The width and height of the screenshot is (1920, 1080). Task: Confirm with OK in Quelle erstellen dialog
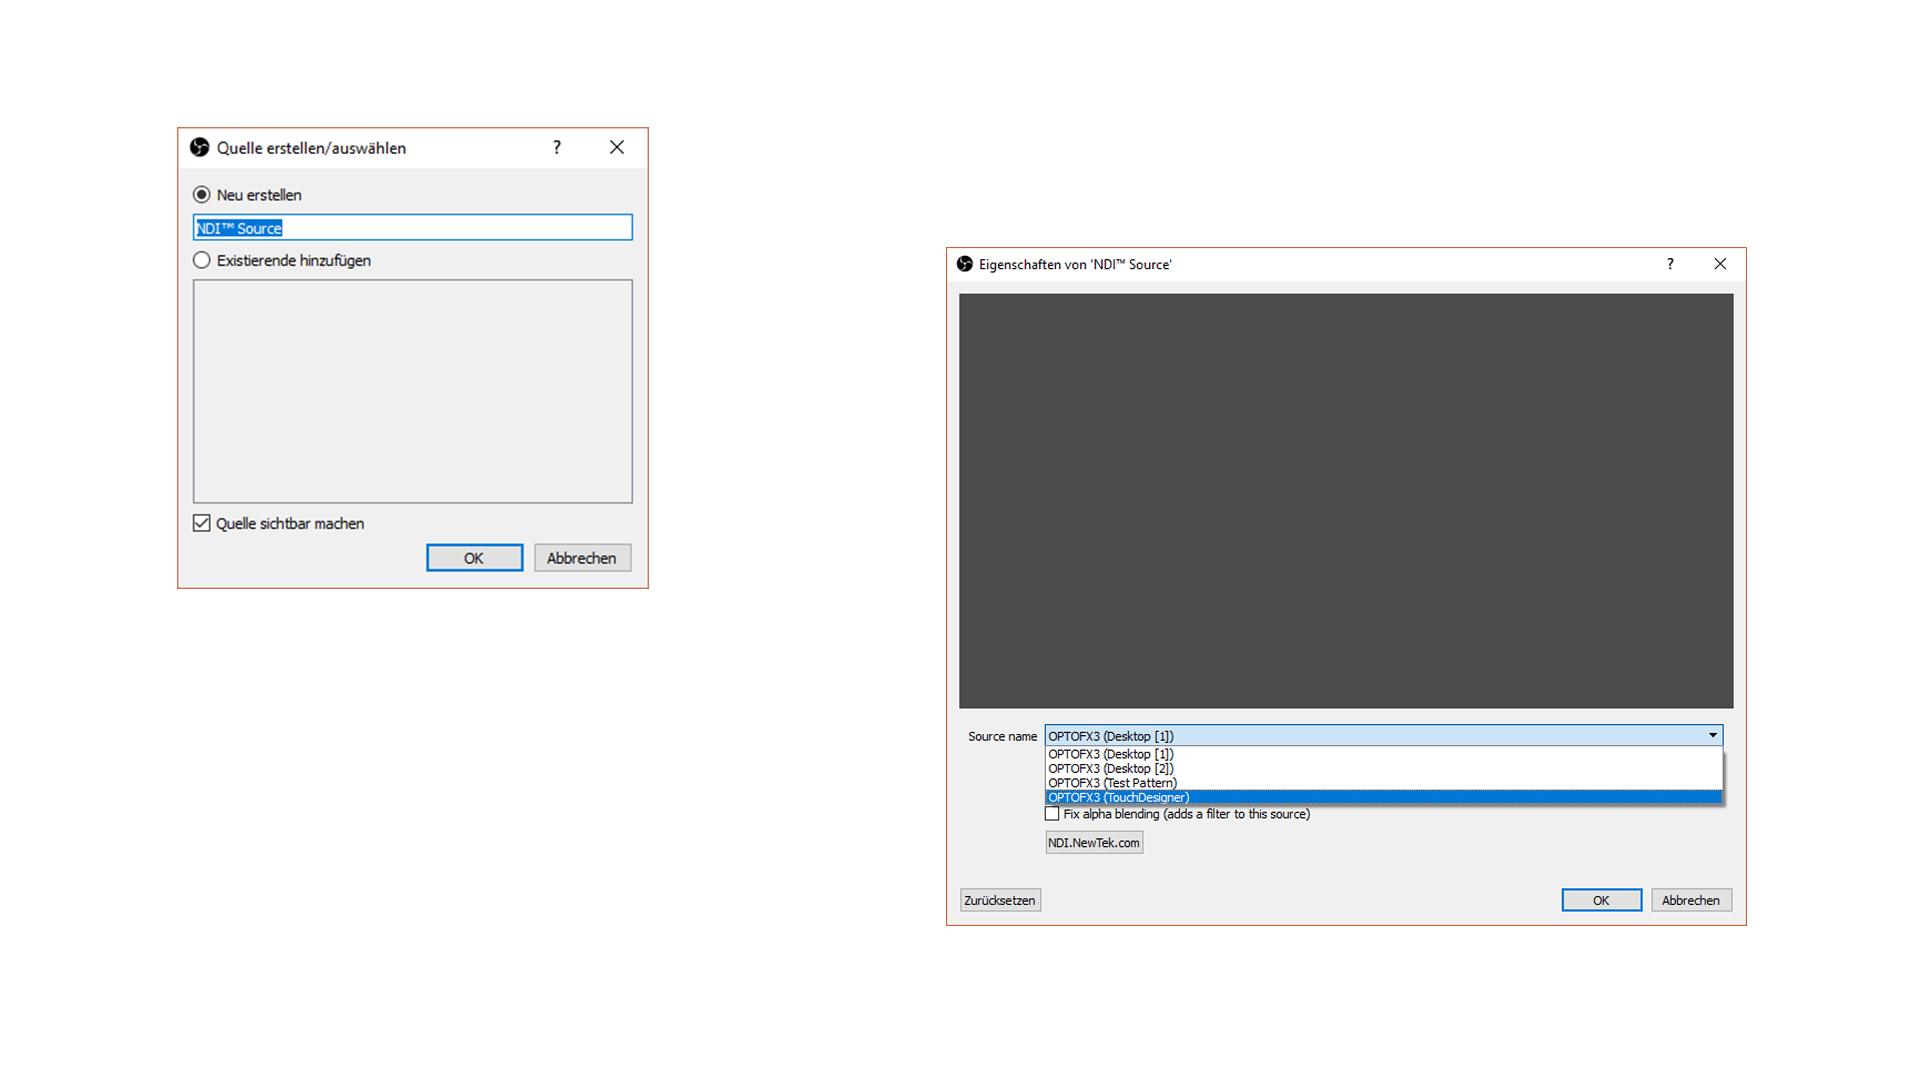click(x=474, y=558)
